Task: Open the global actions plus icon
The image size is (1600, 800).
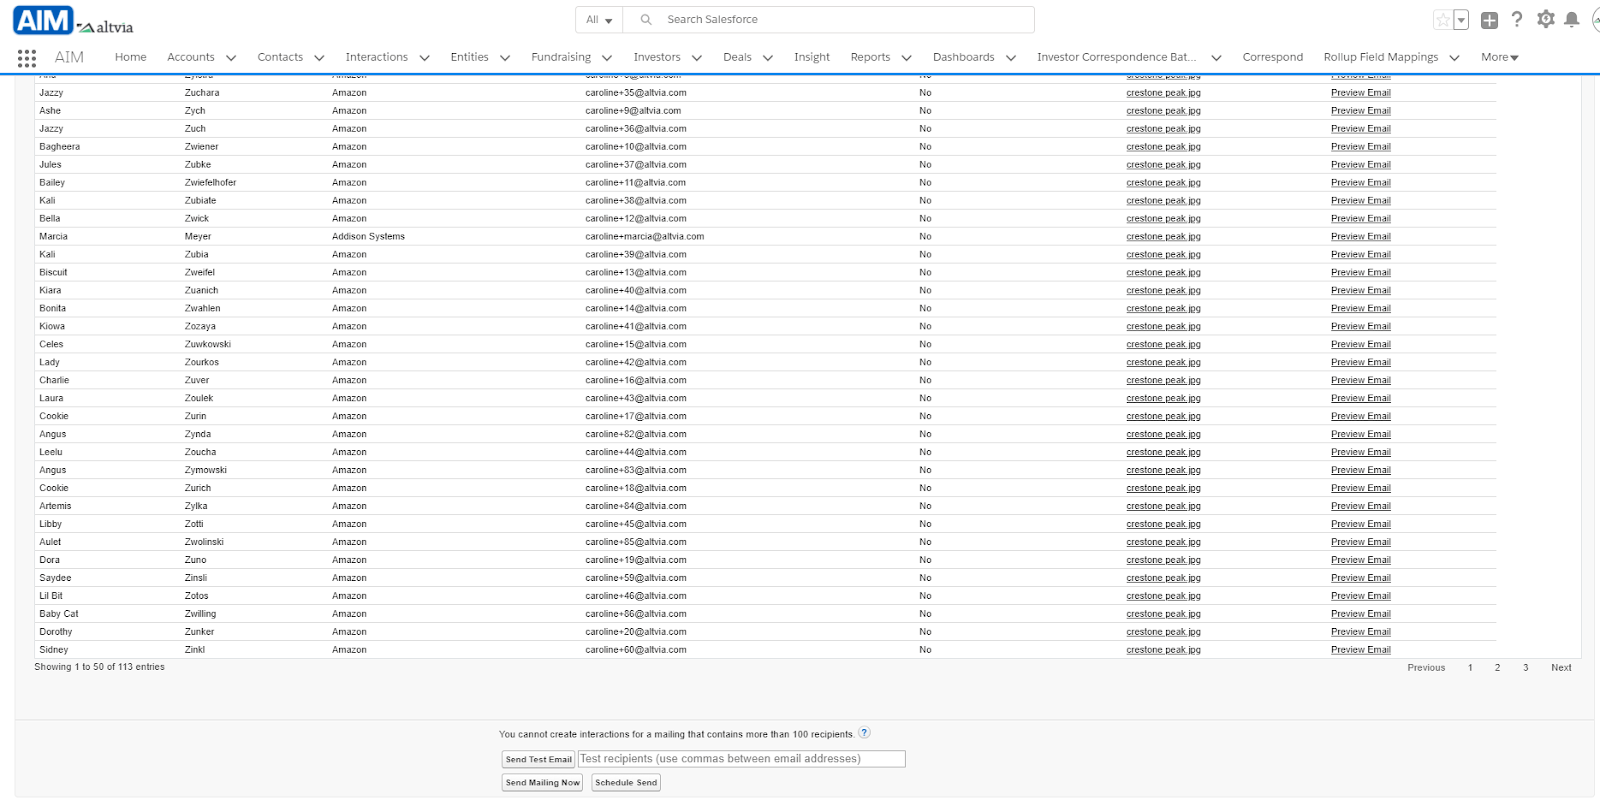Action: tap(1489, 20)
